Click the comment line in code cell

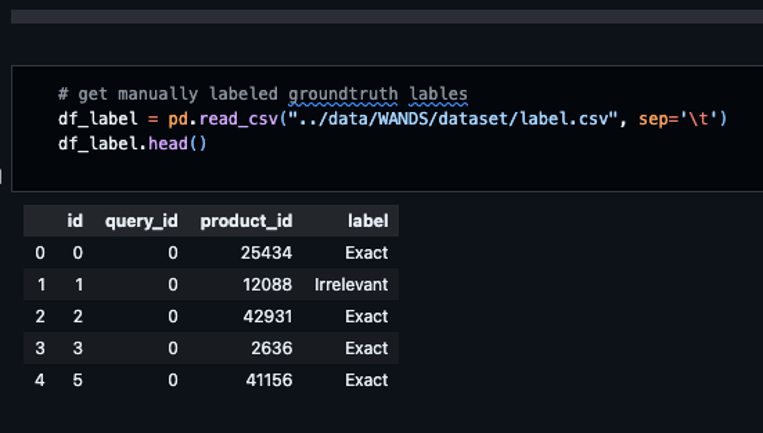click(263, 94)
